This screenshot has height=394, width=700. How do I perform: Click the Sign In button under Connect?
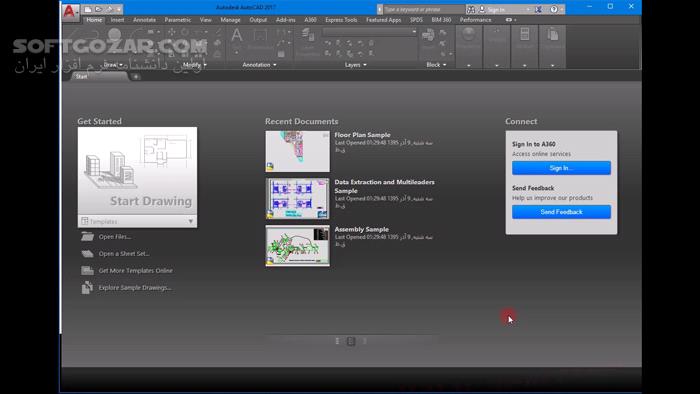tap(561, 168)
